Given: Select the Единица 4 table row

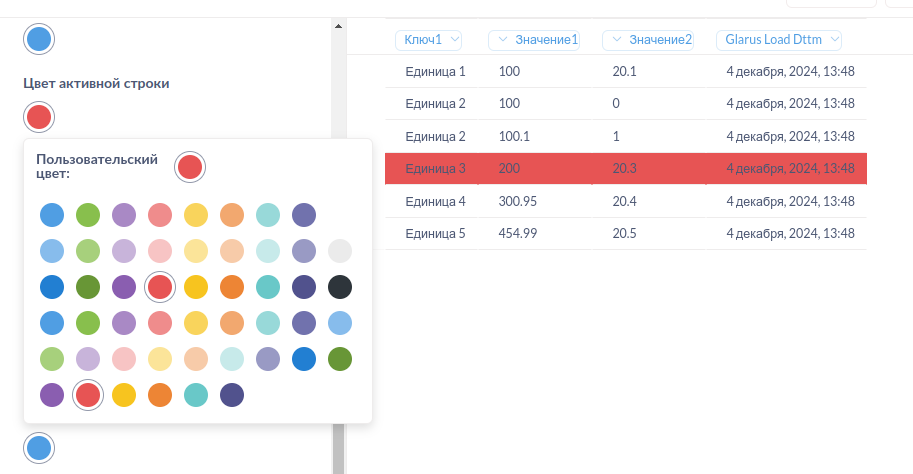Looking at the screenshot, I should pos(625,202).
